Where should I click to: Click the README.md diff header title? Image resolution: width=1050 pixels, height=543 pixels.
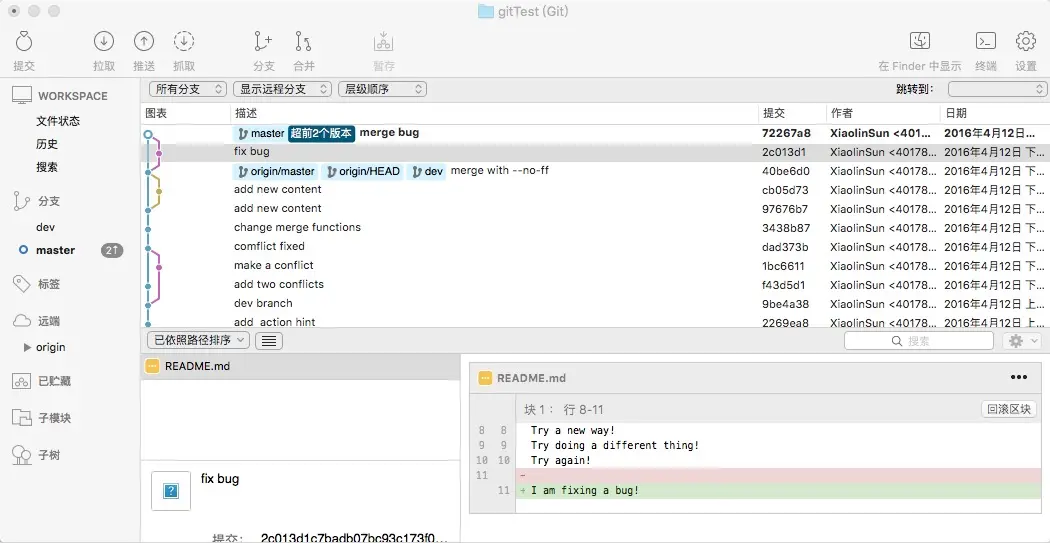531,378
